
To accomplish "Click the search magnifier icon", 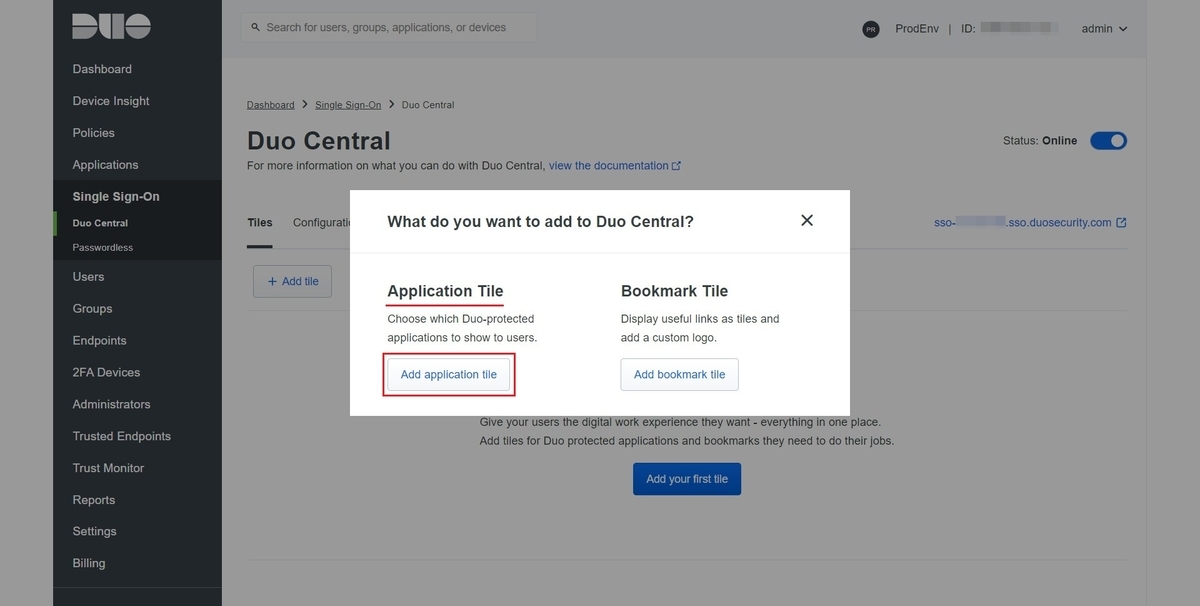I will [x=255, y=28].
